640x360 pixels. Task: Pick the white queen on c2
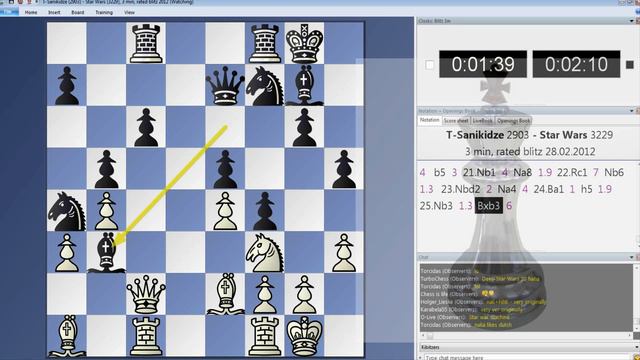coord(146,295)
